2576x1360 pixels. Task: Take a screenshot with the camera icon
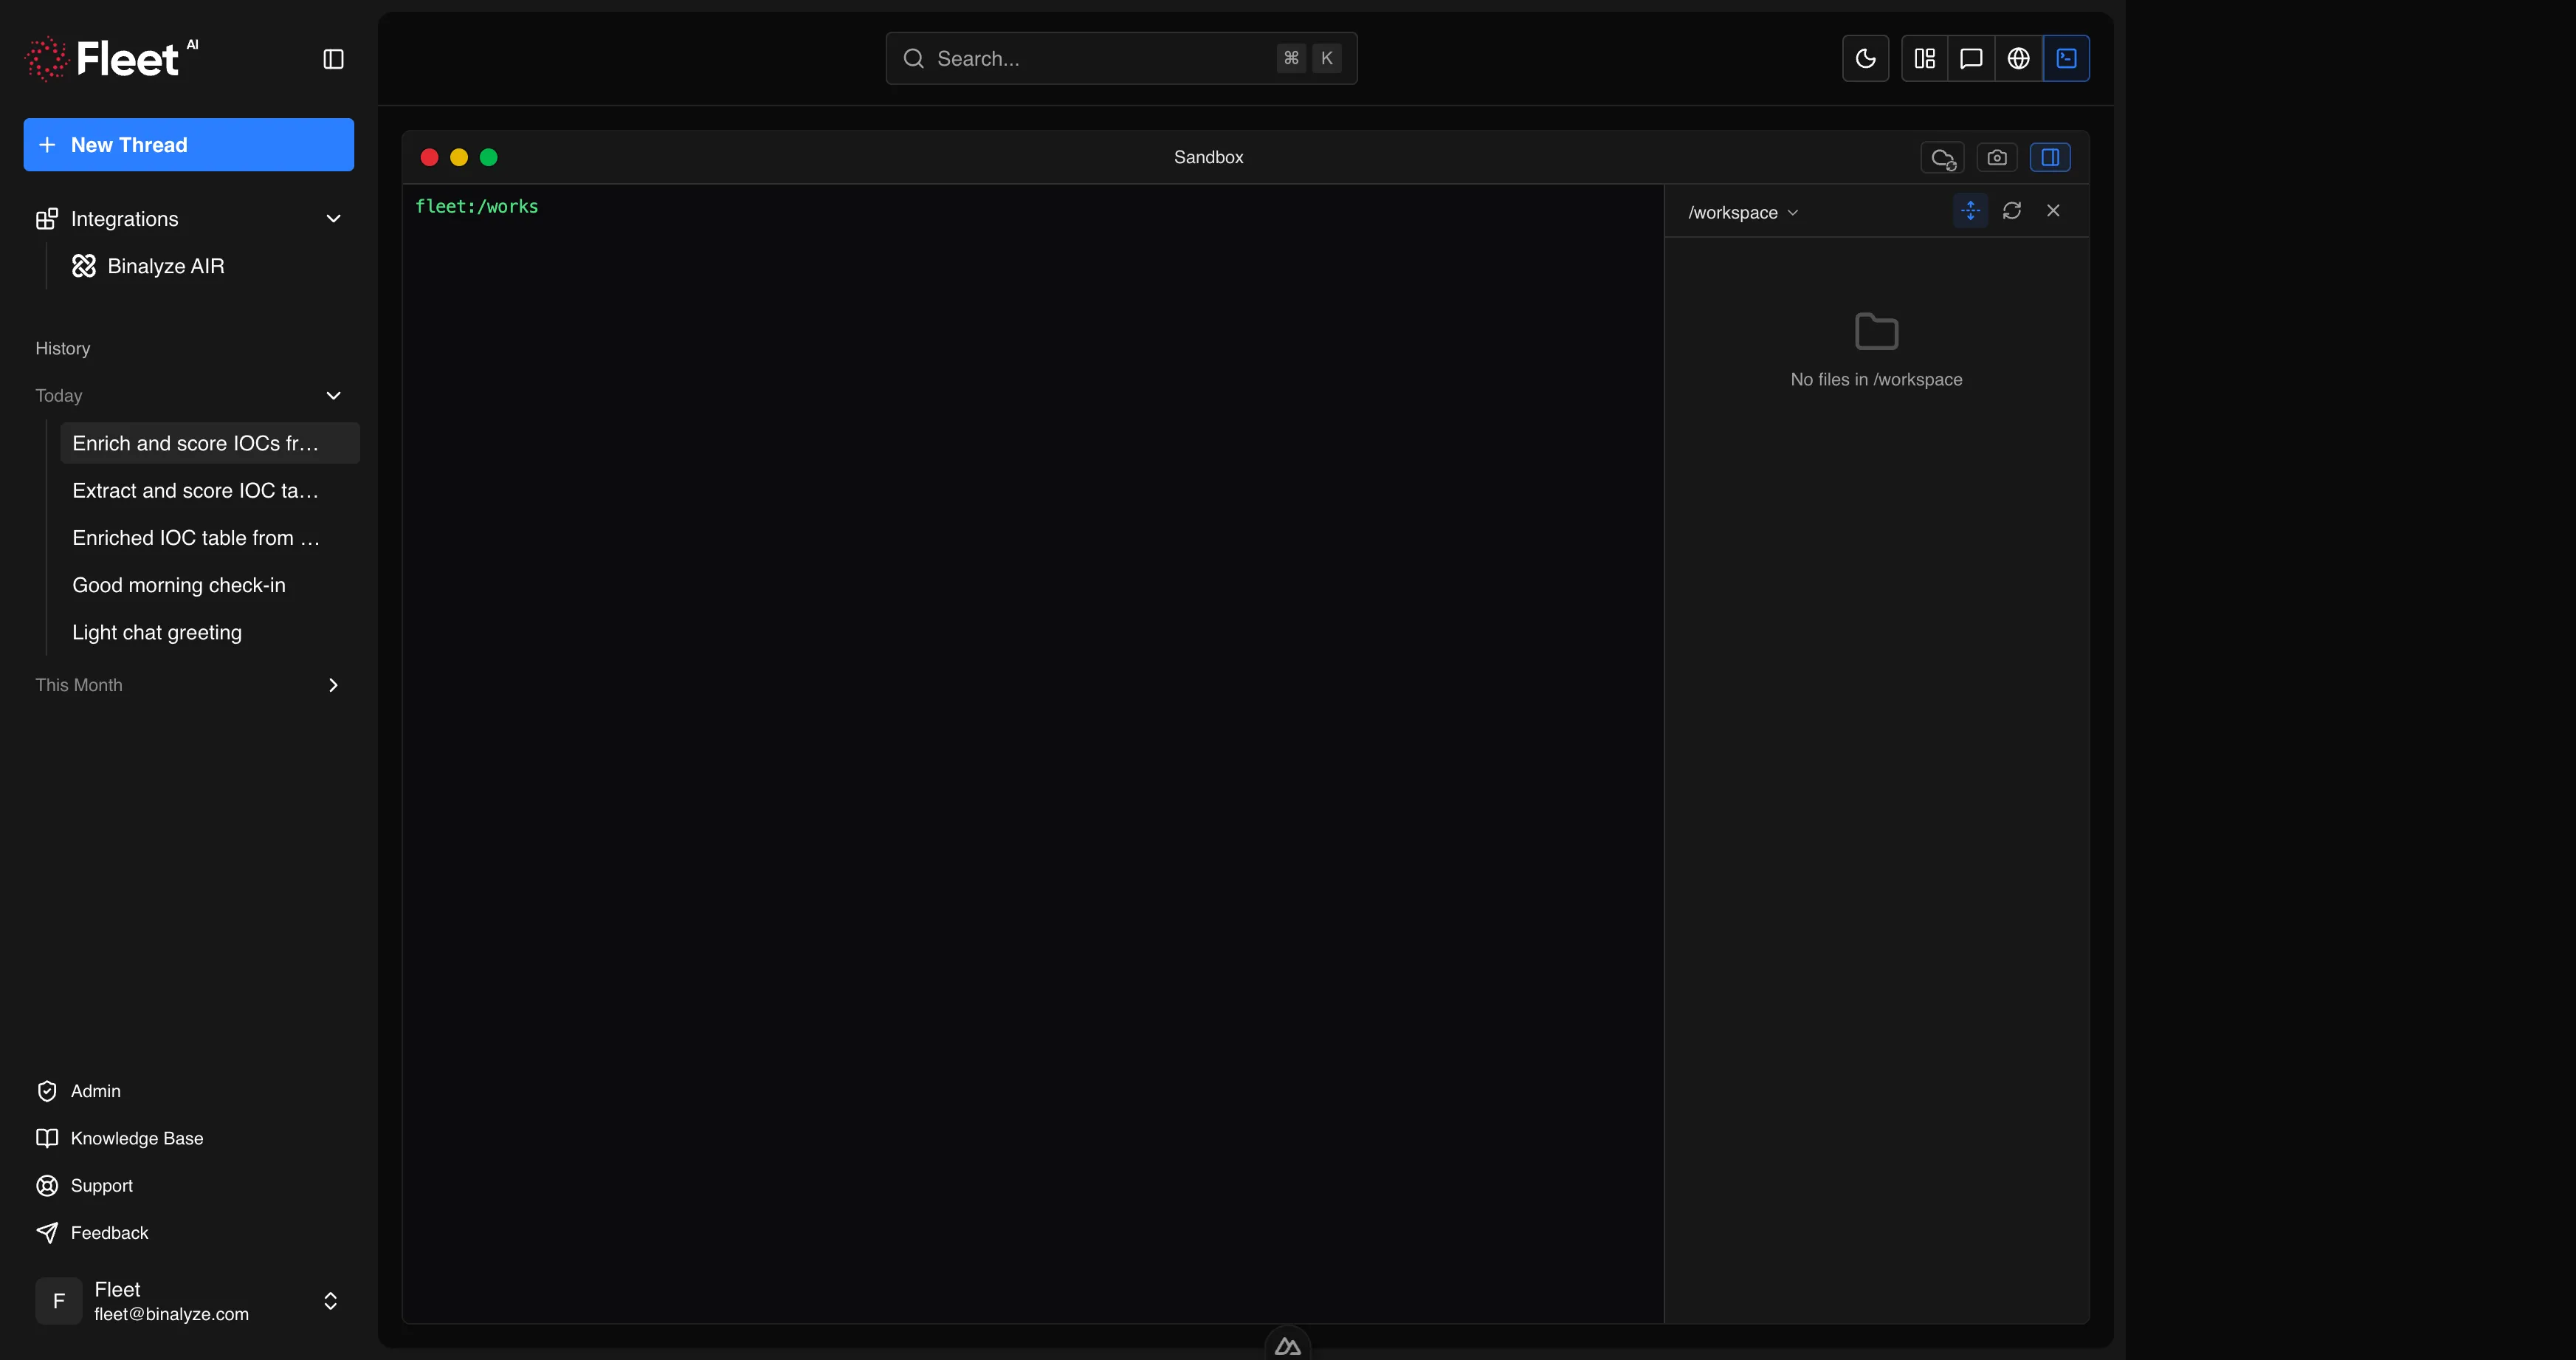pyautogui.click(x=1997, y=157)
